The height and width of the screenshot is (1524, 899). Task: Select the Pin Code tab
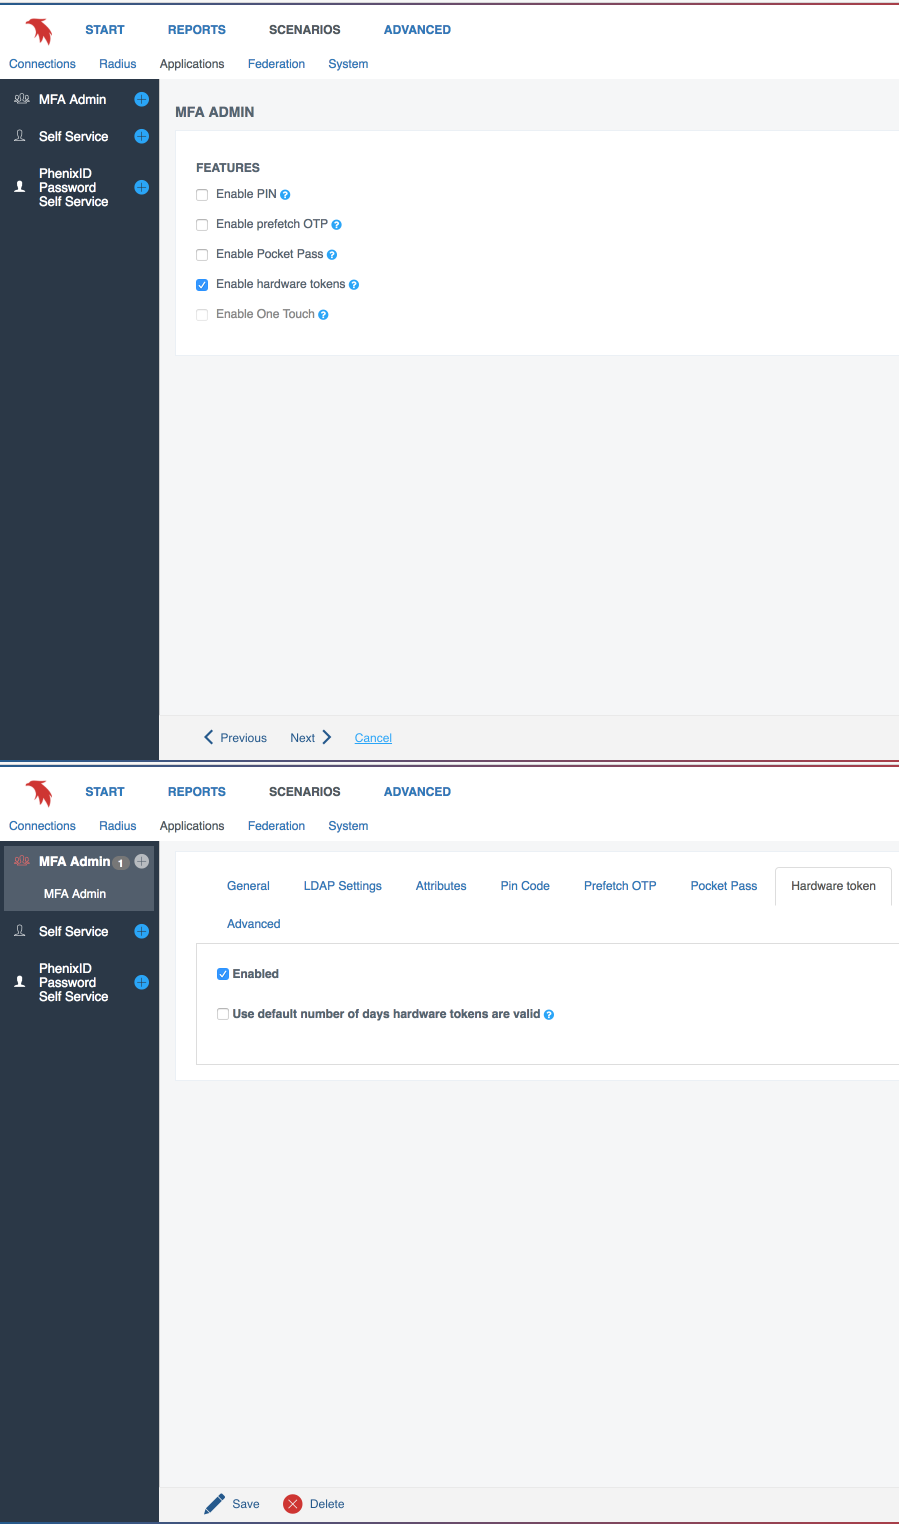pyautogui.click(x=525, y=886)
